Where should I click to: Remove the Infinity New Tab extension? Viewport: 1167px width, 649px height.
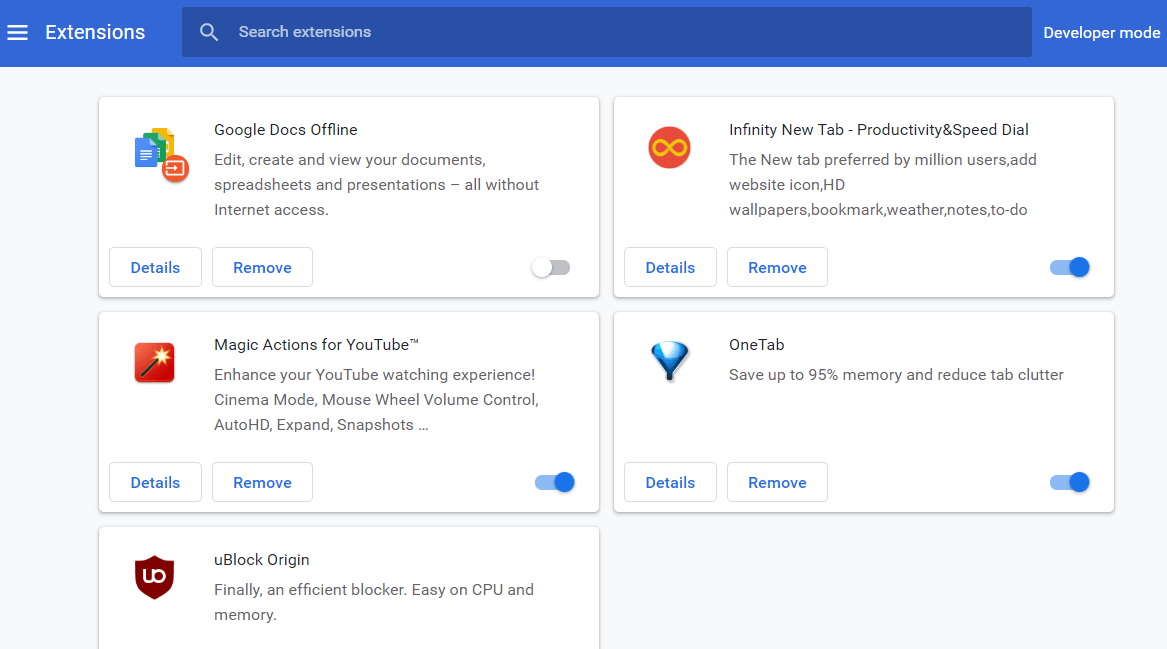(x=777, y=267)
